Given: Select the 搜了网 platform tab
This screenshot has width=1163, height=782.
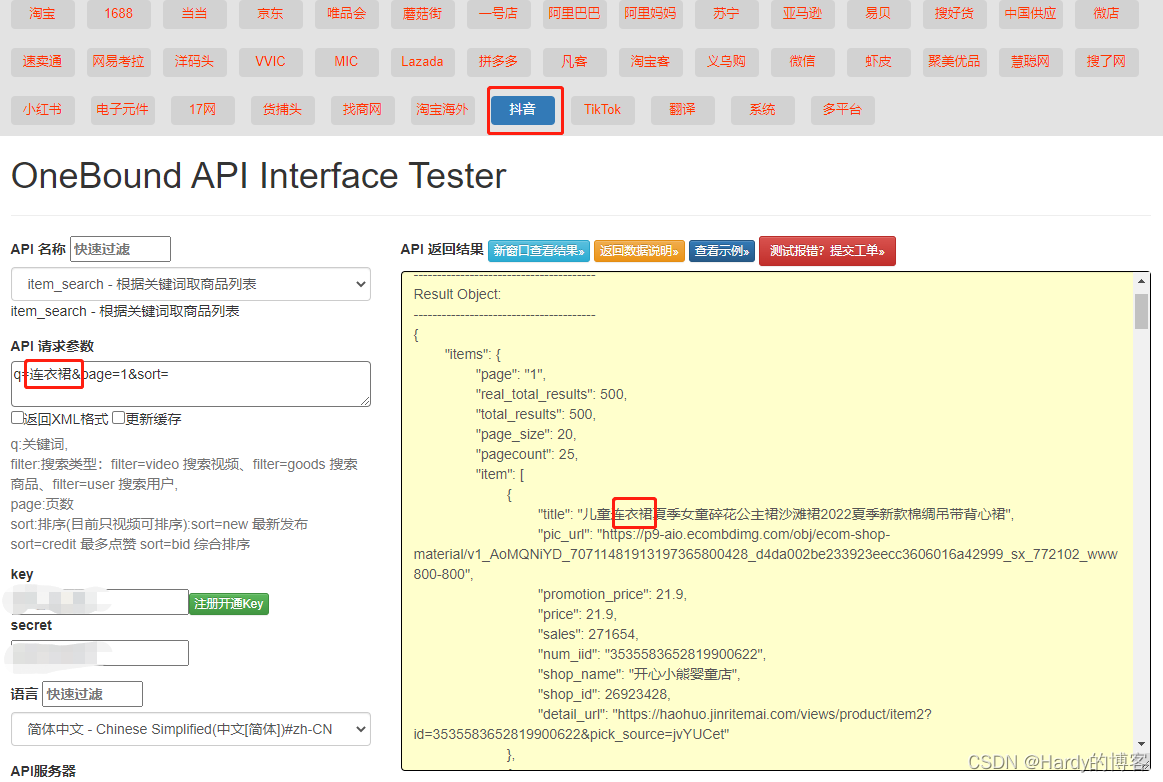Looking at the screenshot, I should 1106,62.
